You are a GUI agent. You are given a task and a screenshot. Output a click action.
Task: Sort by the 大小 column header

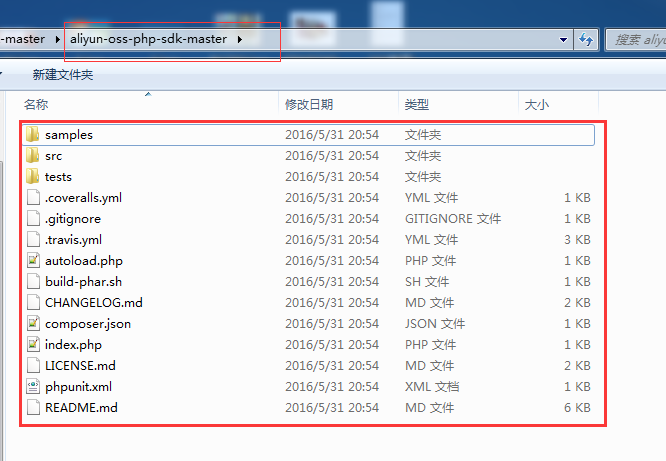pyautogui.click(x=537, y=105)
